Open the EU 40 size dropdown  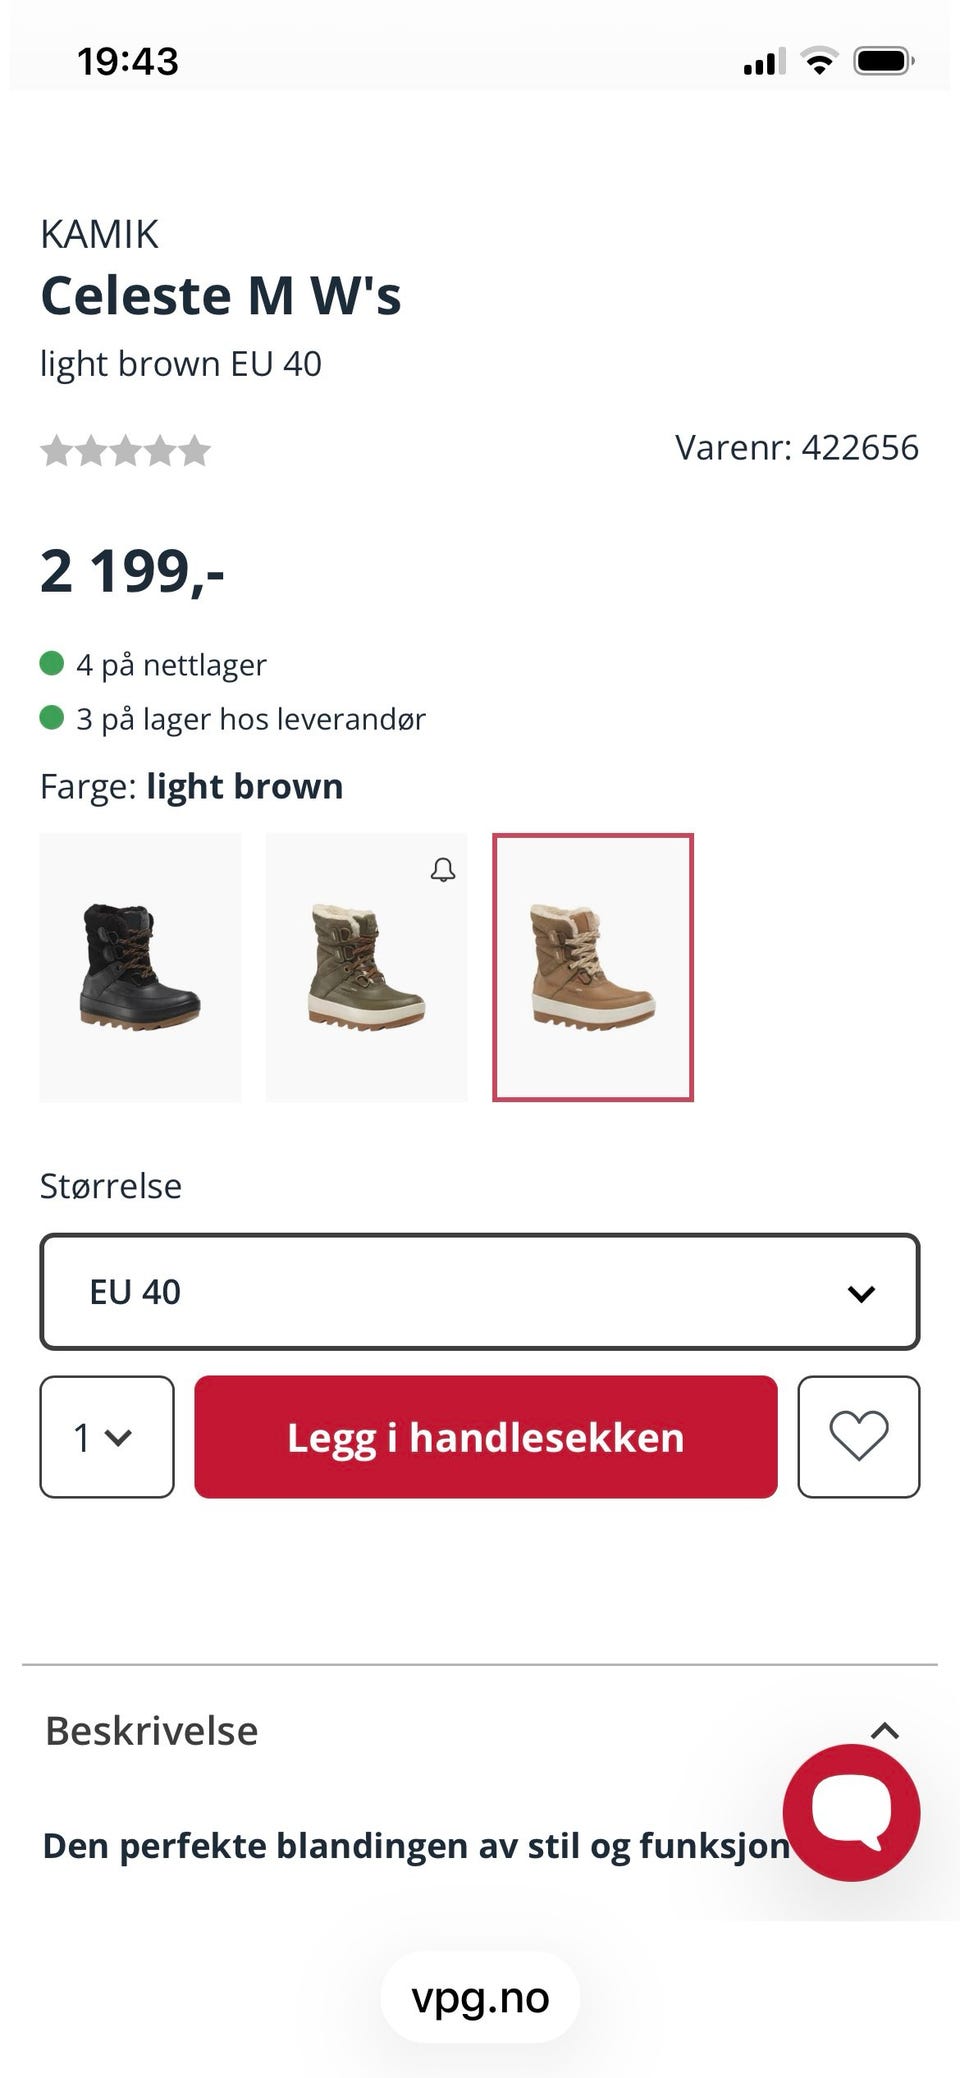(479, 1291)
